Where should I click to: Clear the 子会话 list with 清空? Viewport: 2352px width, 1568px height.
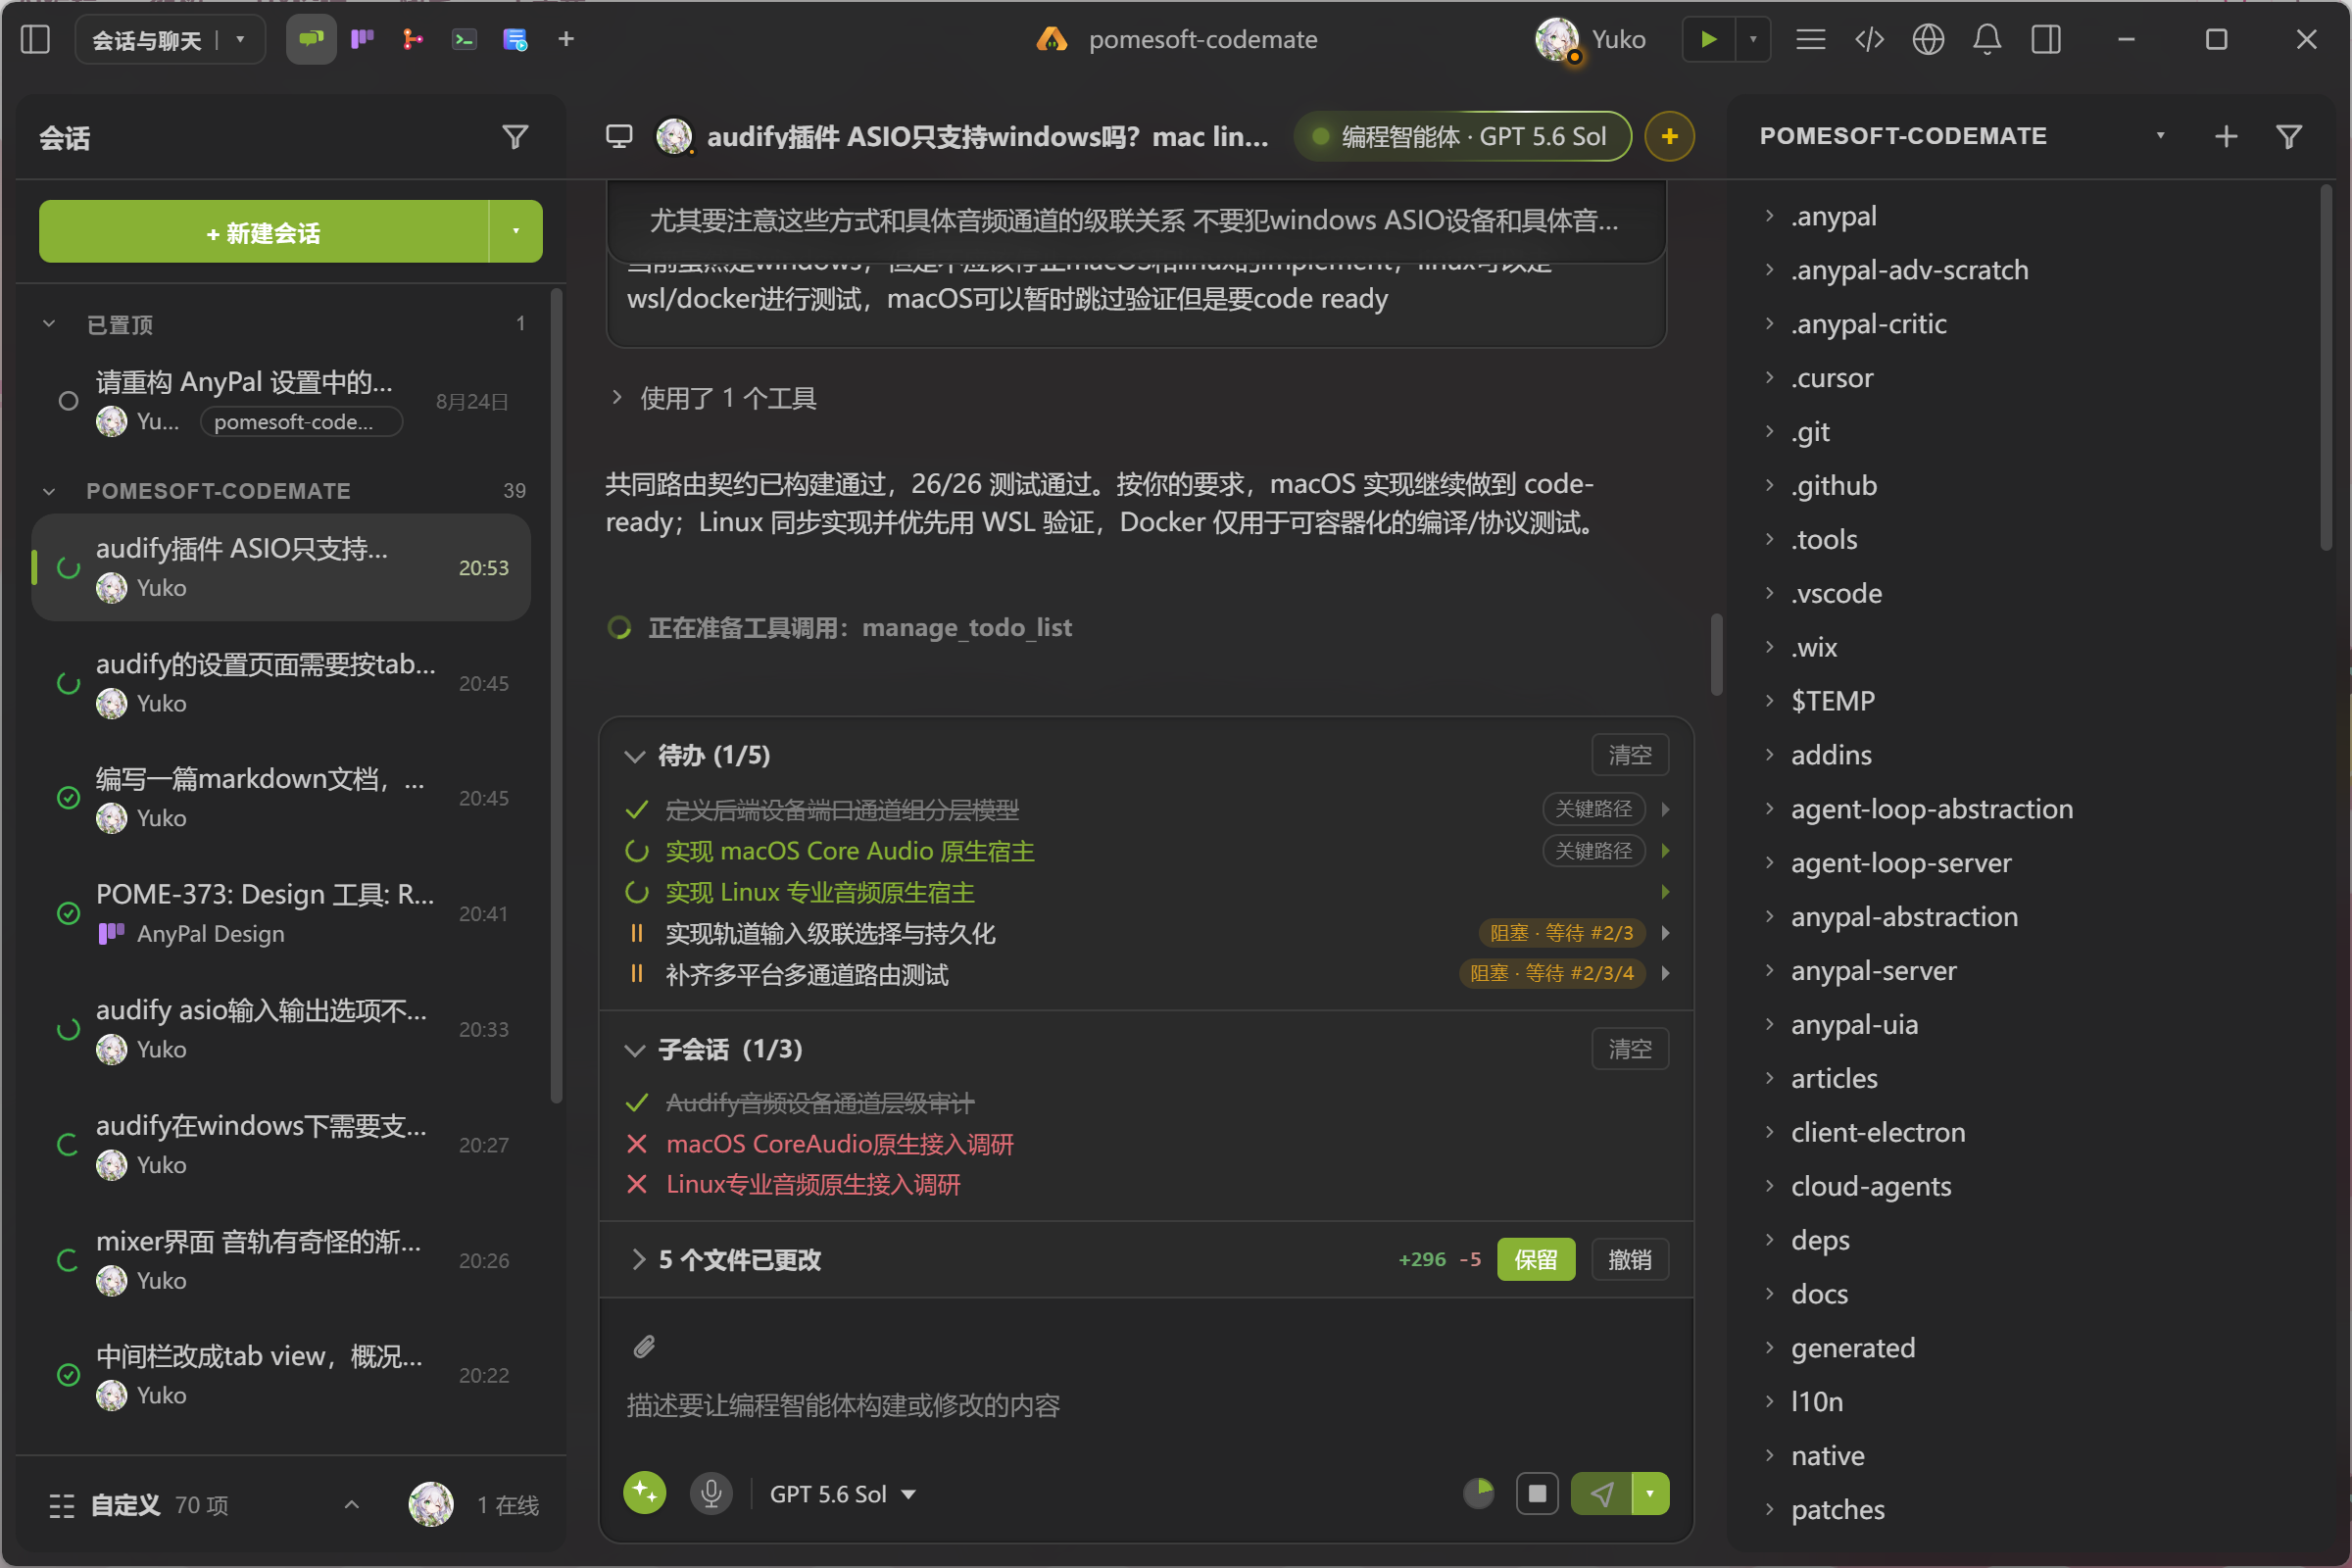1629,1049
